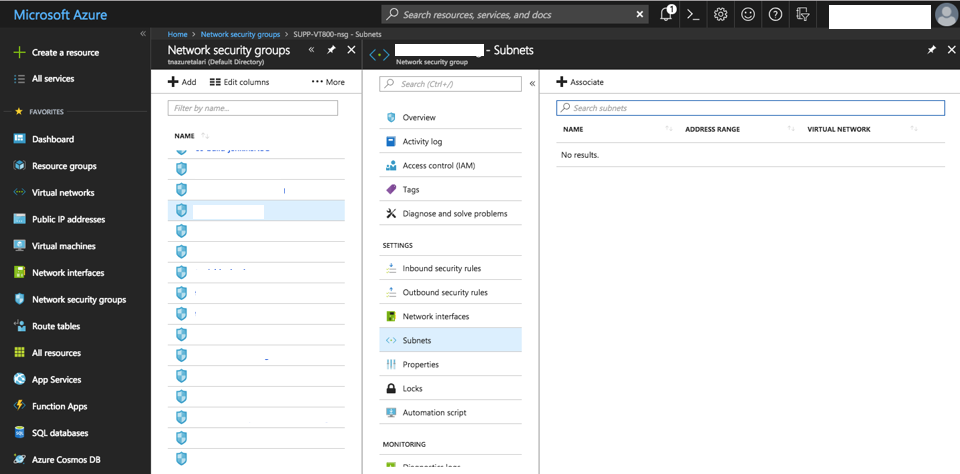Open the notifications bell icon
Viewport: 960px width, 474px height.
pyautogui.click(x=667, y=14)
